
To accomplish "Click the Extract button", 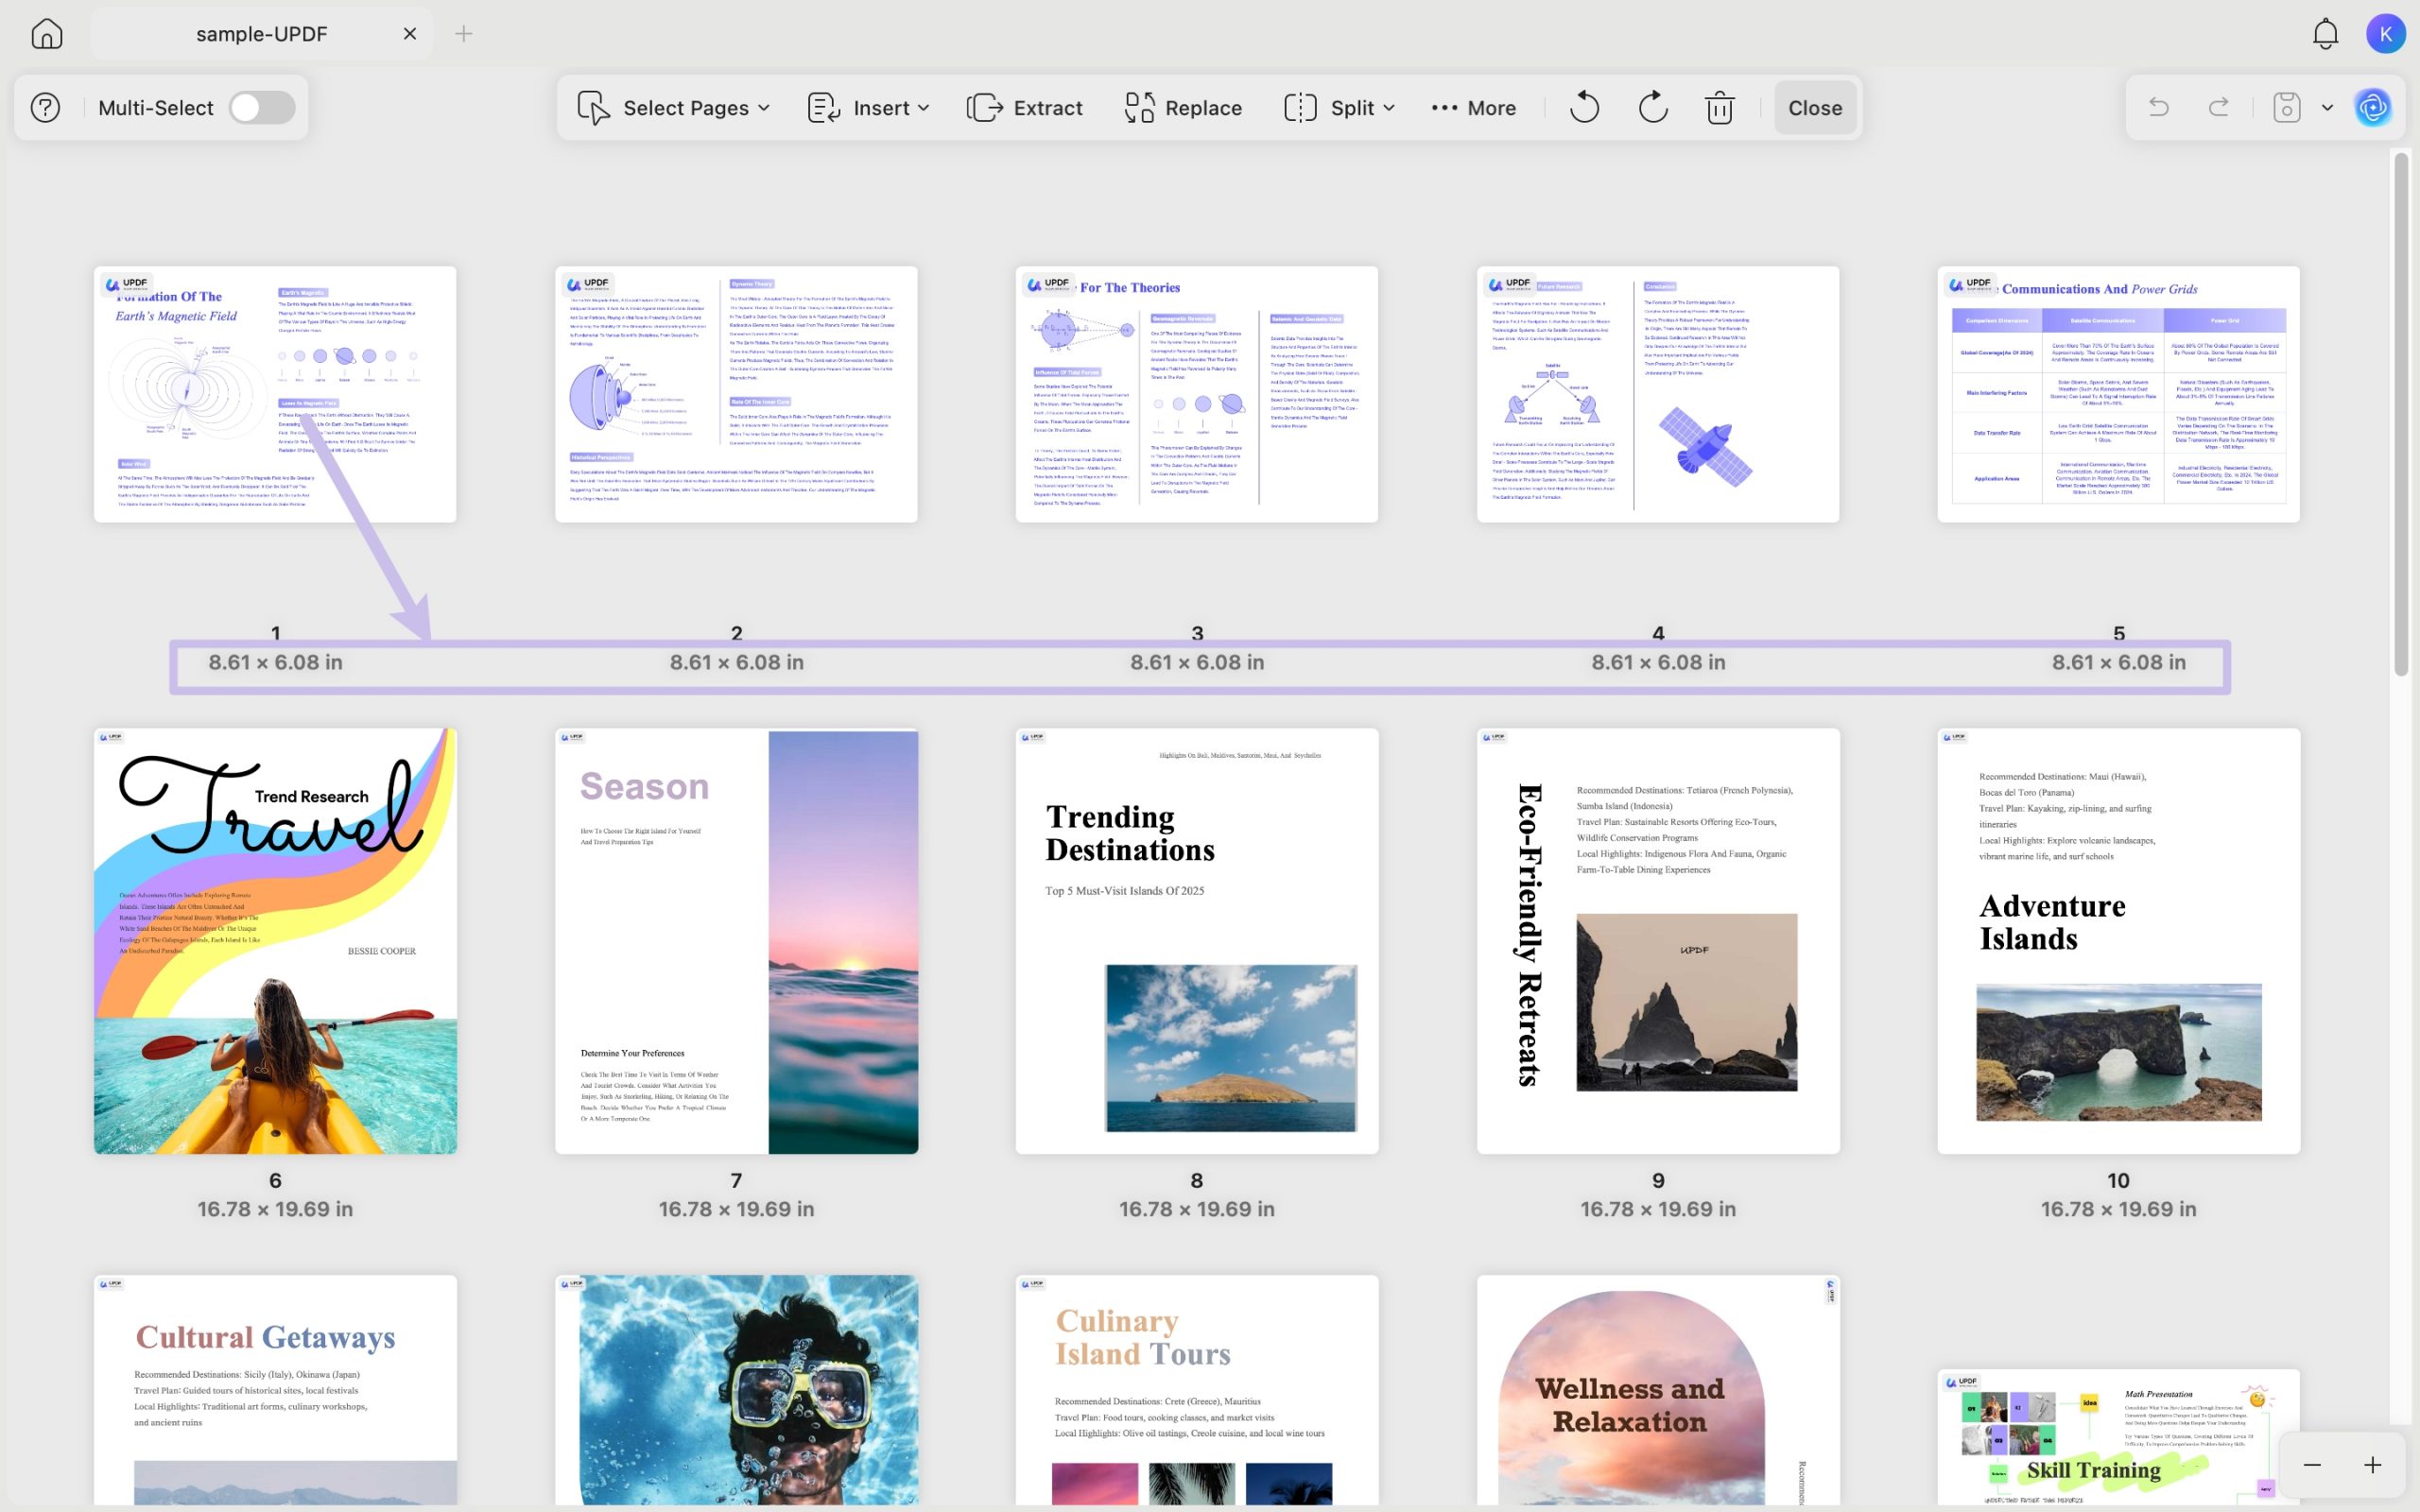I will pos(1025,107).
